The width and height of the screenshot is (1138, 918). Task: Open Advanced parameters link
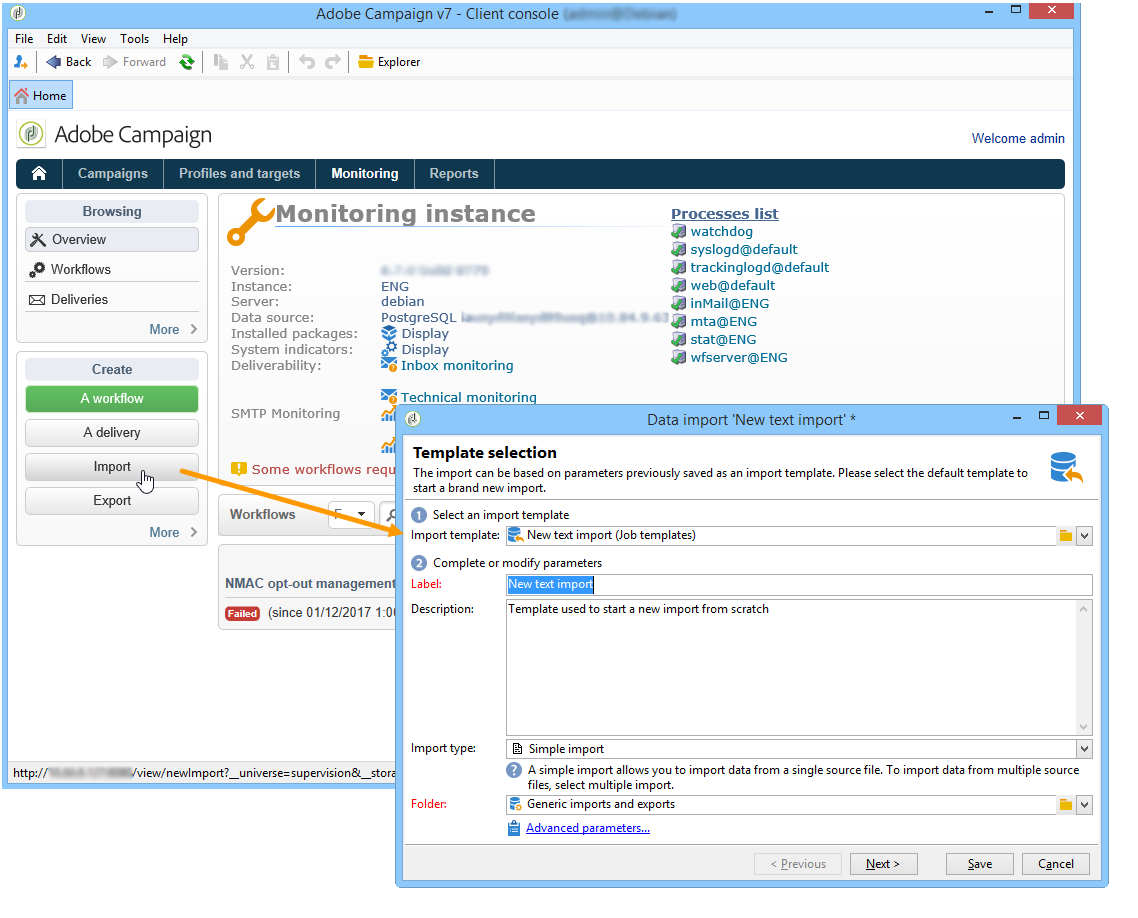[587, 828]
